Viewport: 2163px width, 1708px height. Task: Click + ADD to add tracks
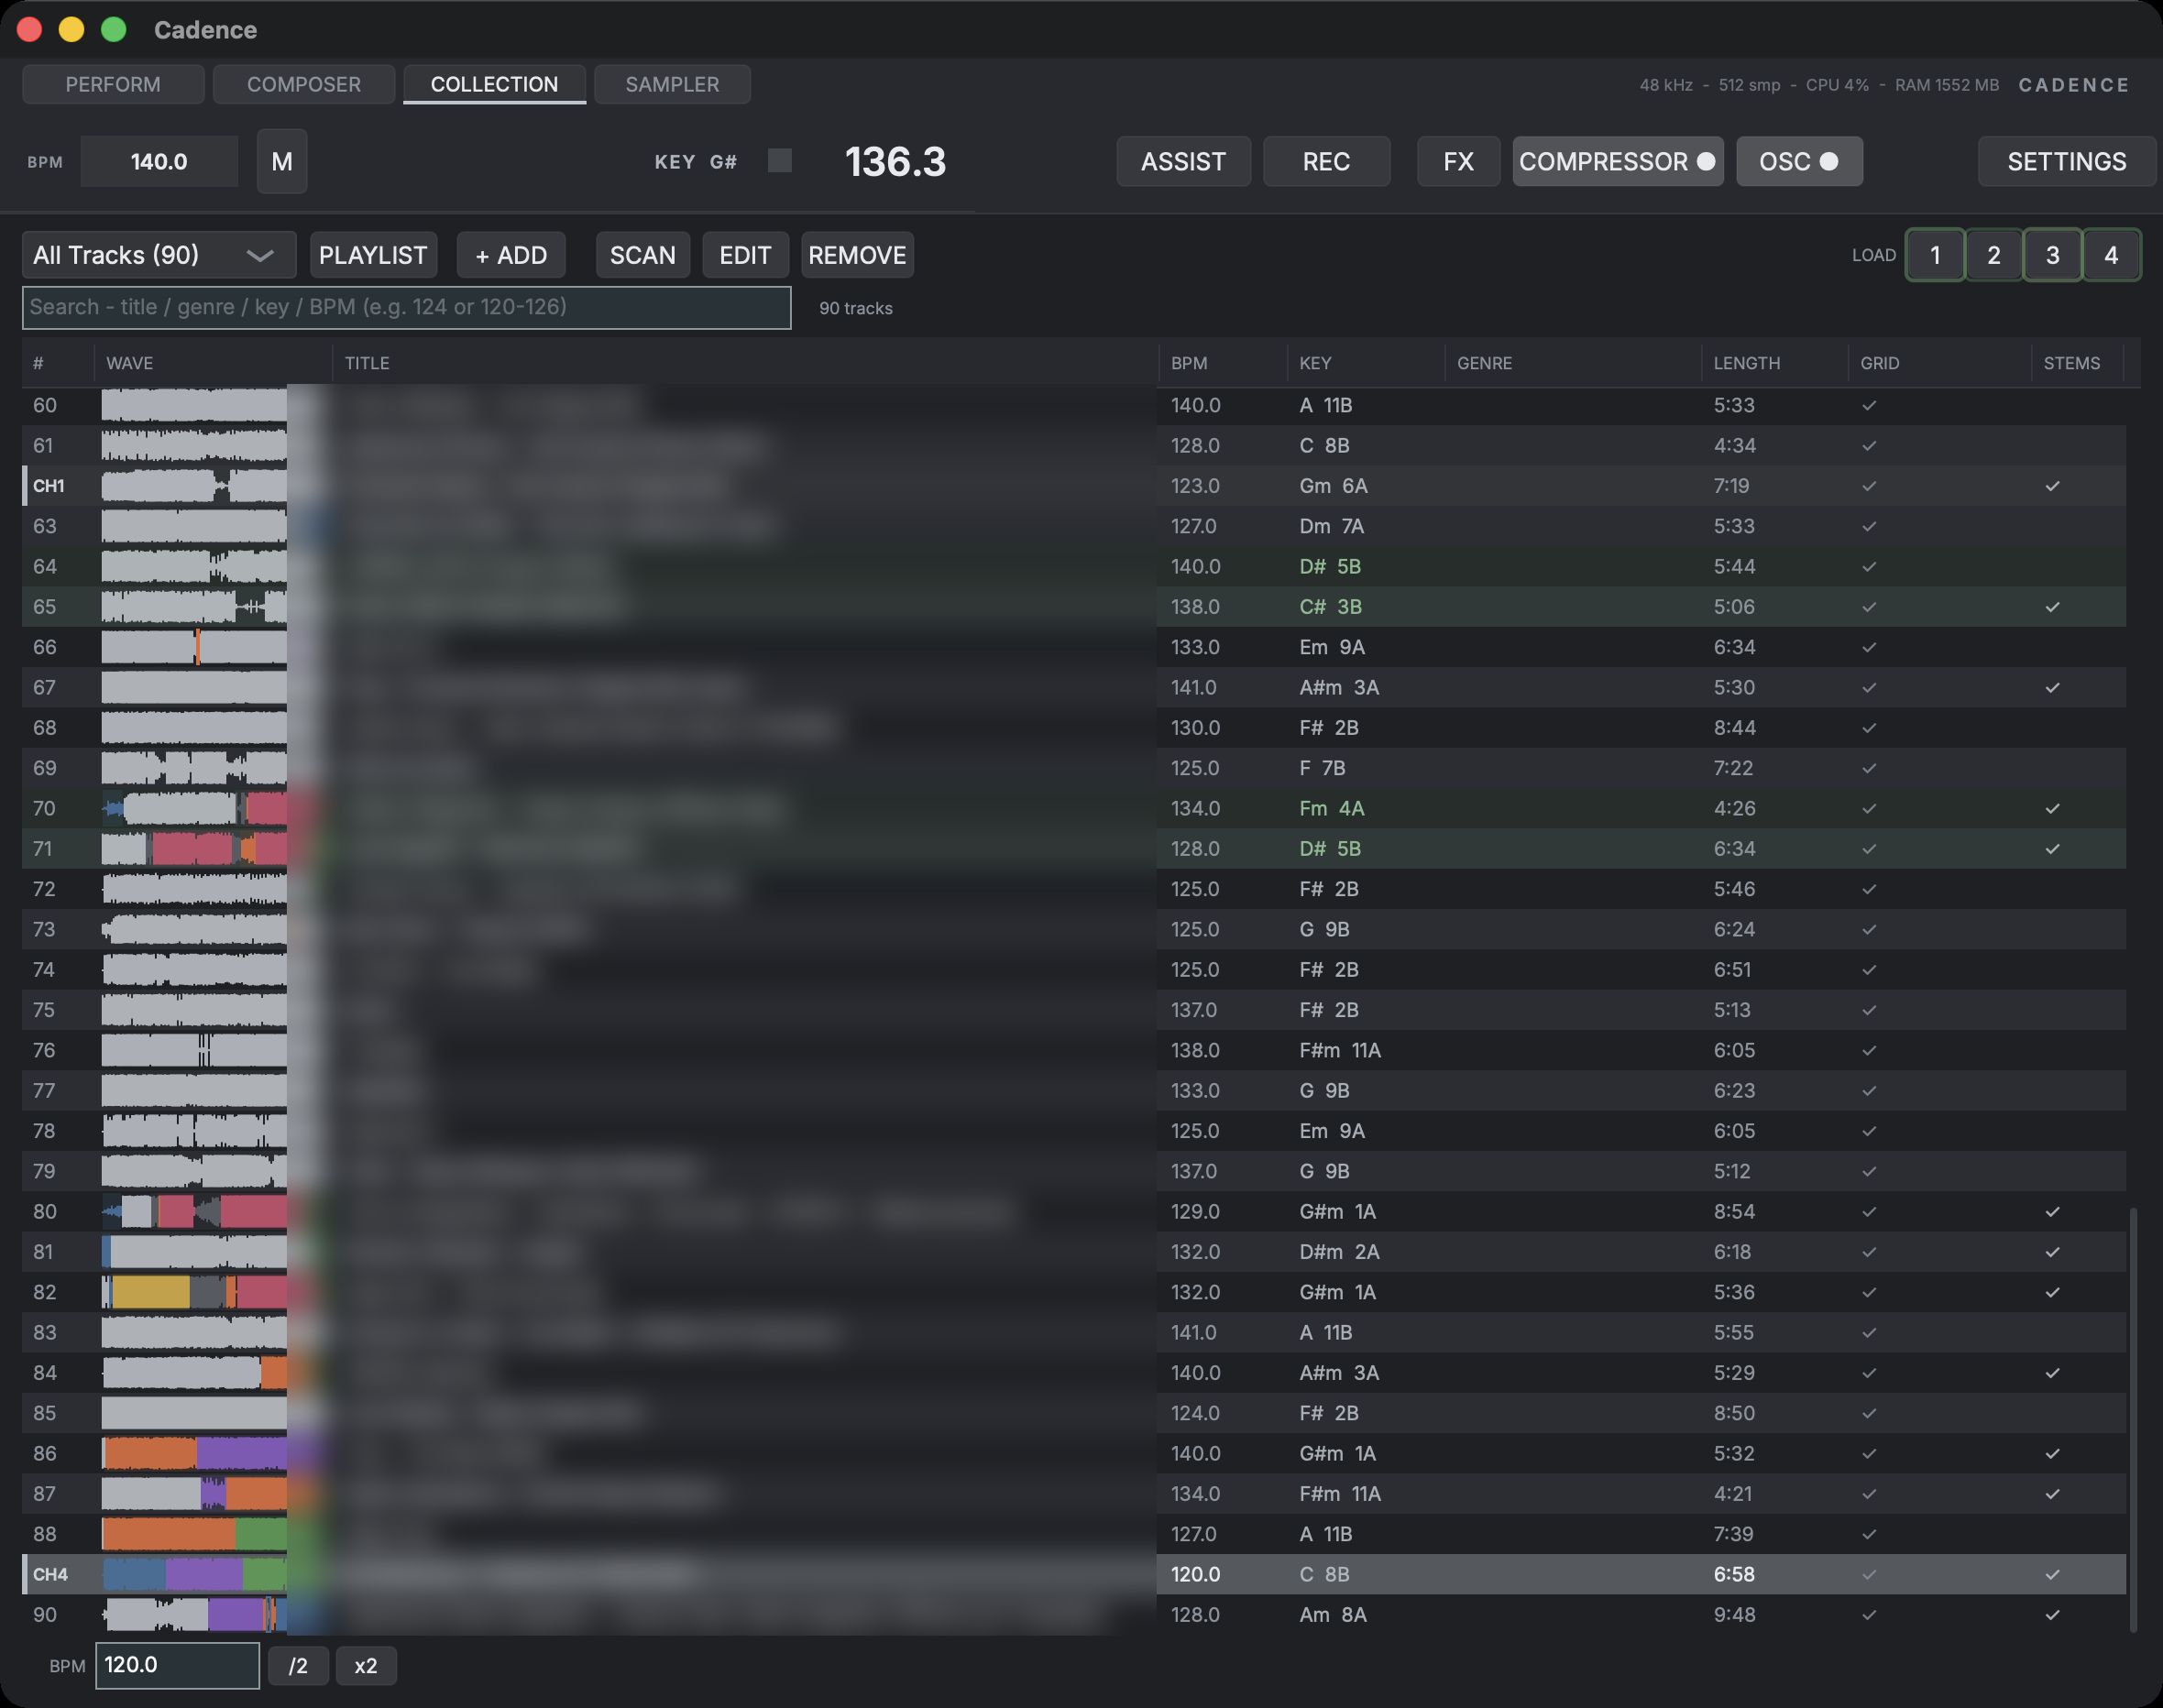point(511,255)
